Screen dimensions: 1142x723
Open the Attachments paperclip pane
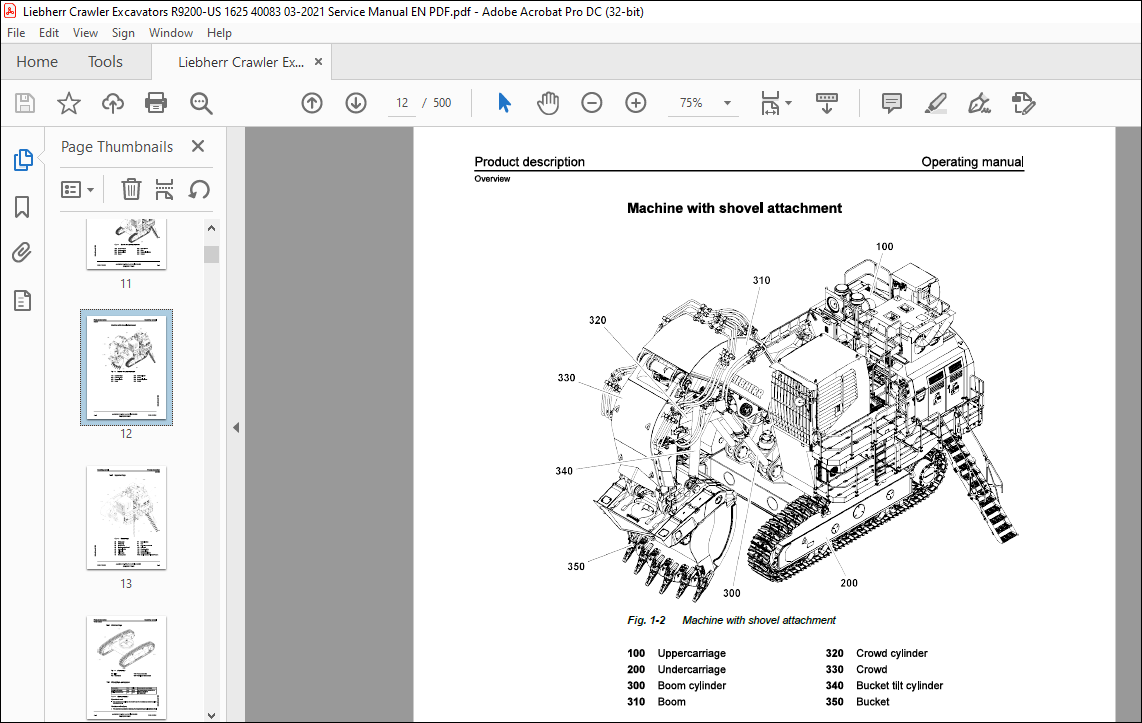23,253
